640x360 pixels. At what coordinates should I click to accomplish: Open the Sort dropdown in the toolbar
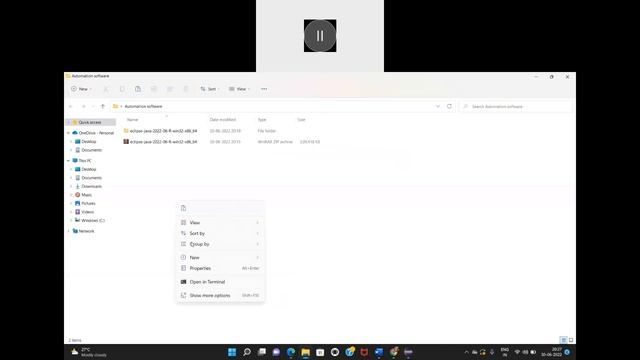click(210, 89)
